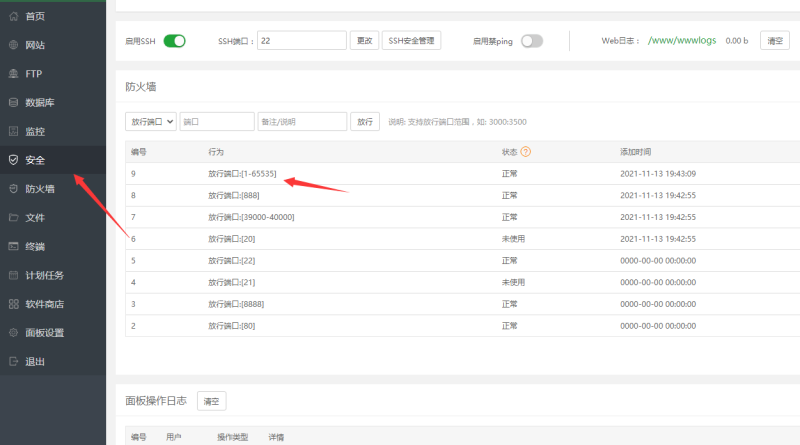Image resolution: width=800 pixels, height=445 pixels.
Task: Click the FTP sidebar icon
Action: point(13,74)
